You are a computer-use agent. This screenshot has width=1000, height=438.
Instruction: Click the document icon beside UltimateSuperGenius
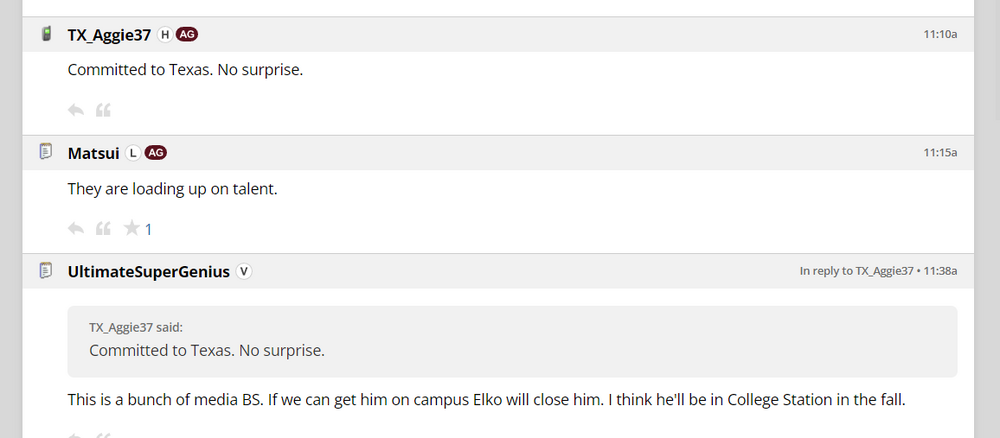pos(45,270)
